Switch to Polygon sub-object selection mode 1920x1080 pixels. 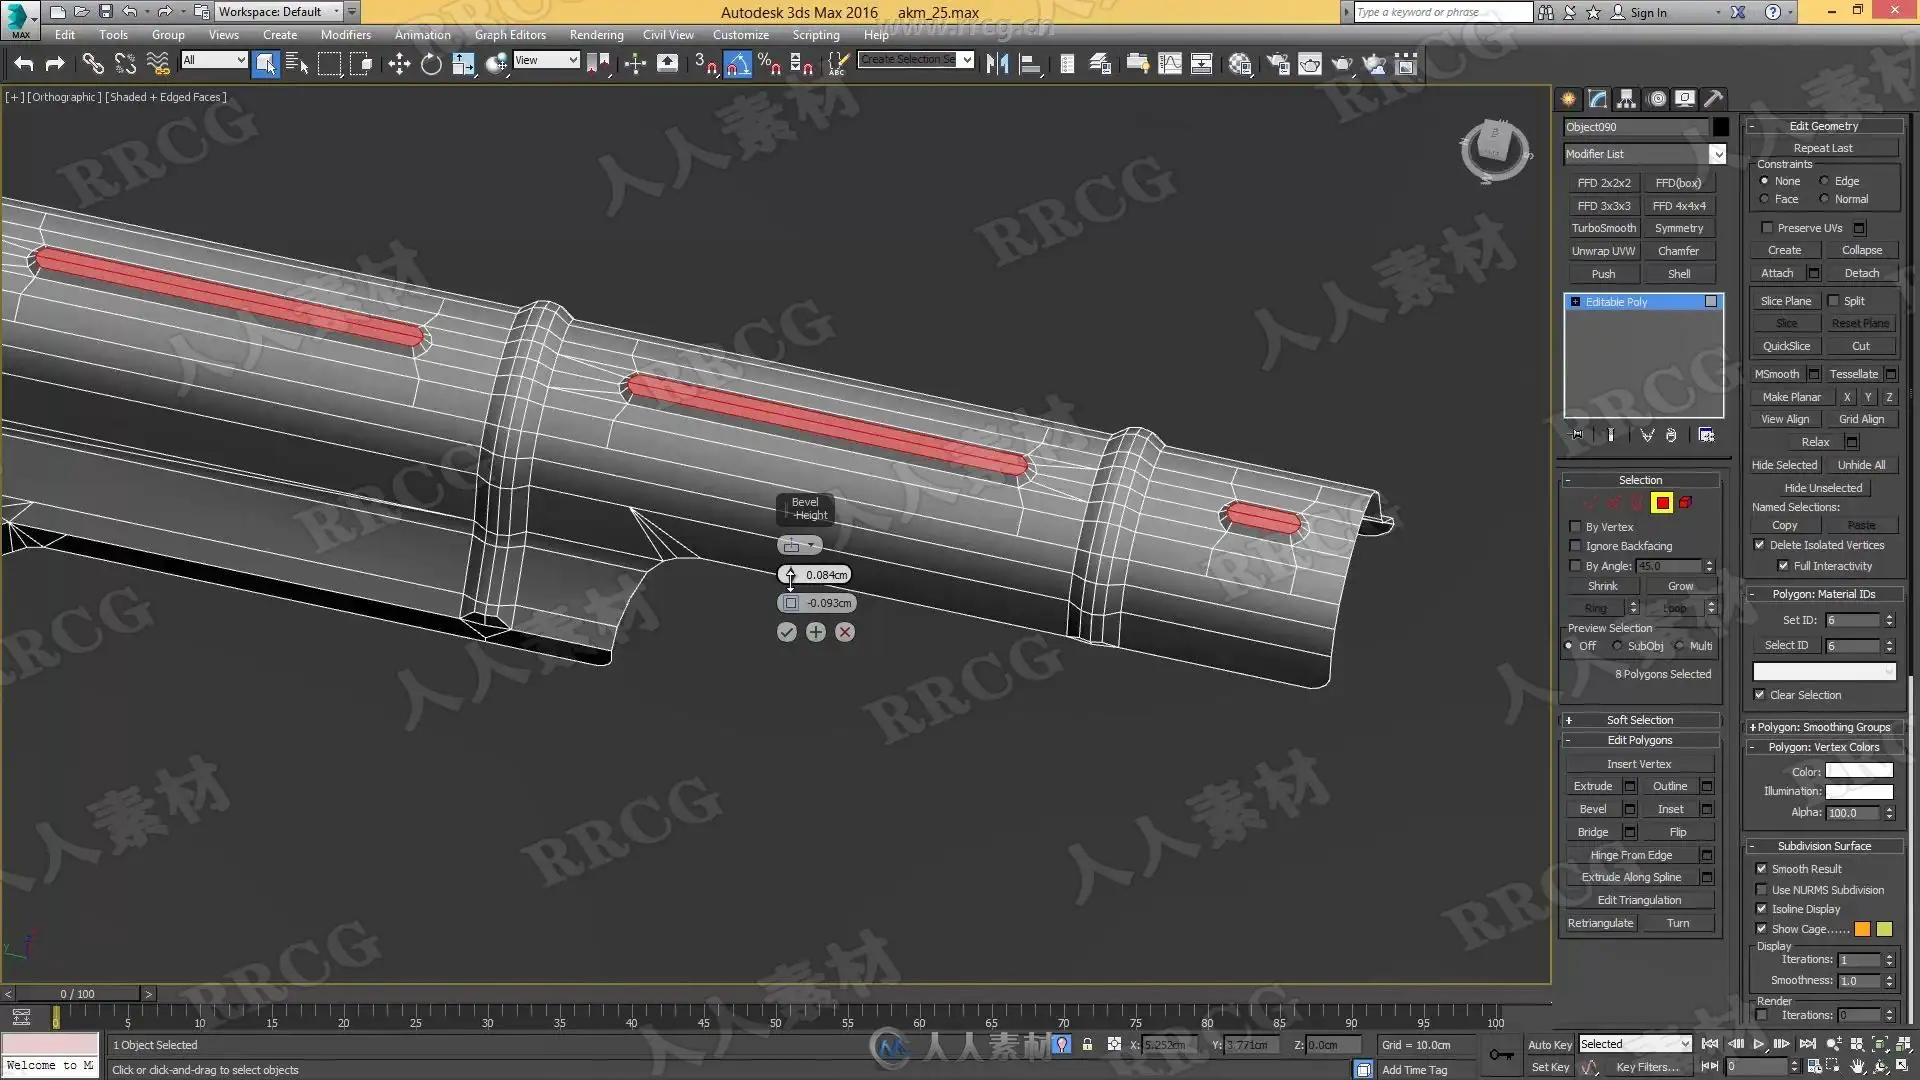click(x=1662, y=503)
